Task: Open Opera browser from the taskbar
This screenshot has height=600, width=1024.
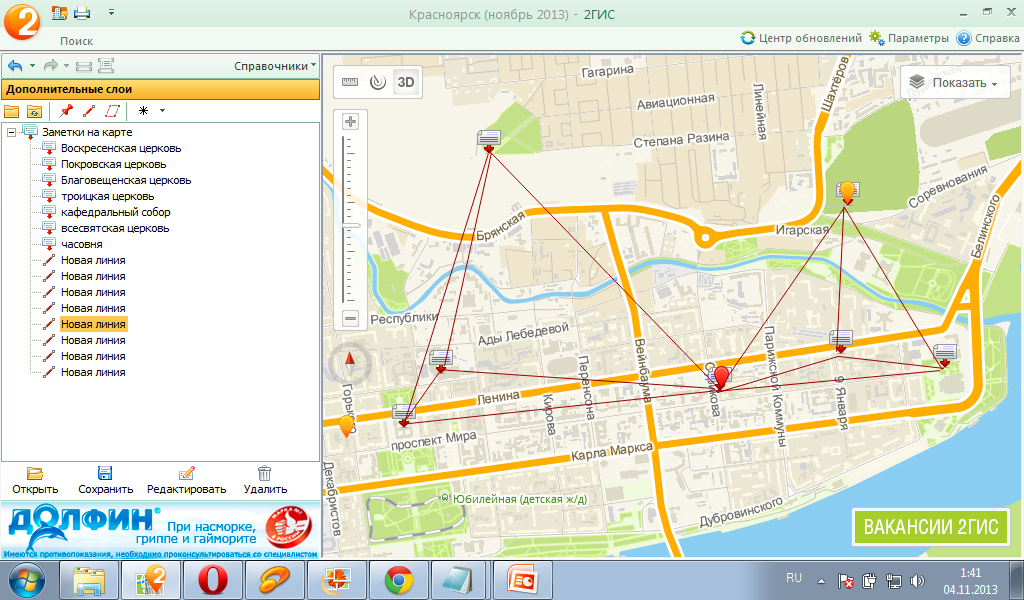Action: click(x=213, y=580)
